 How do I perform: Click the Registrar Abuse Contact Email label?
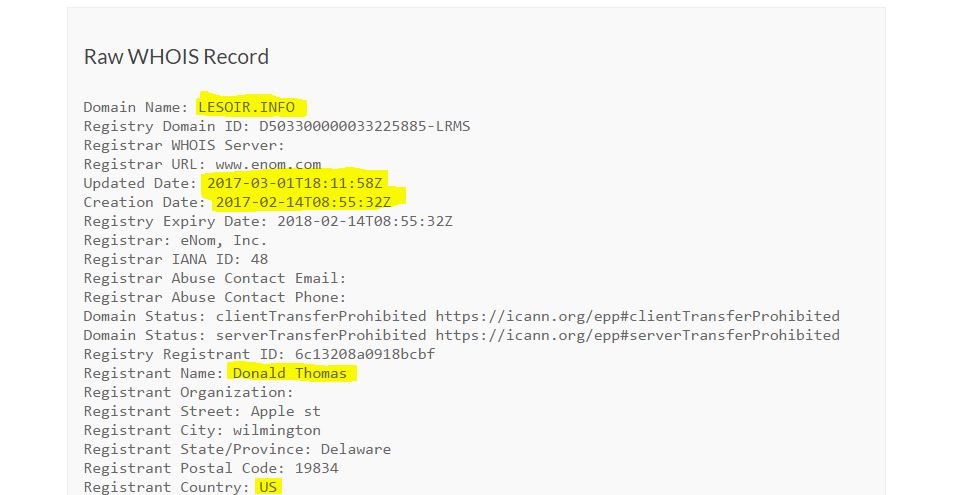215,278
